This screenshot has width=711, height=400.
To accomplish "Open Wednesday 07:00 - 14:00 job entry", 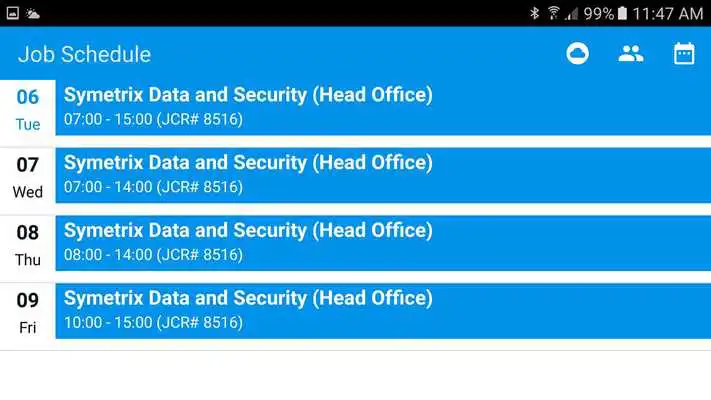I will [383, 175].
